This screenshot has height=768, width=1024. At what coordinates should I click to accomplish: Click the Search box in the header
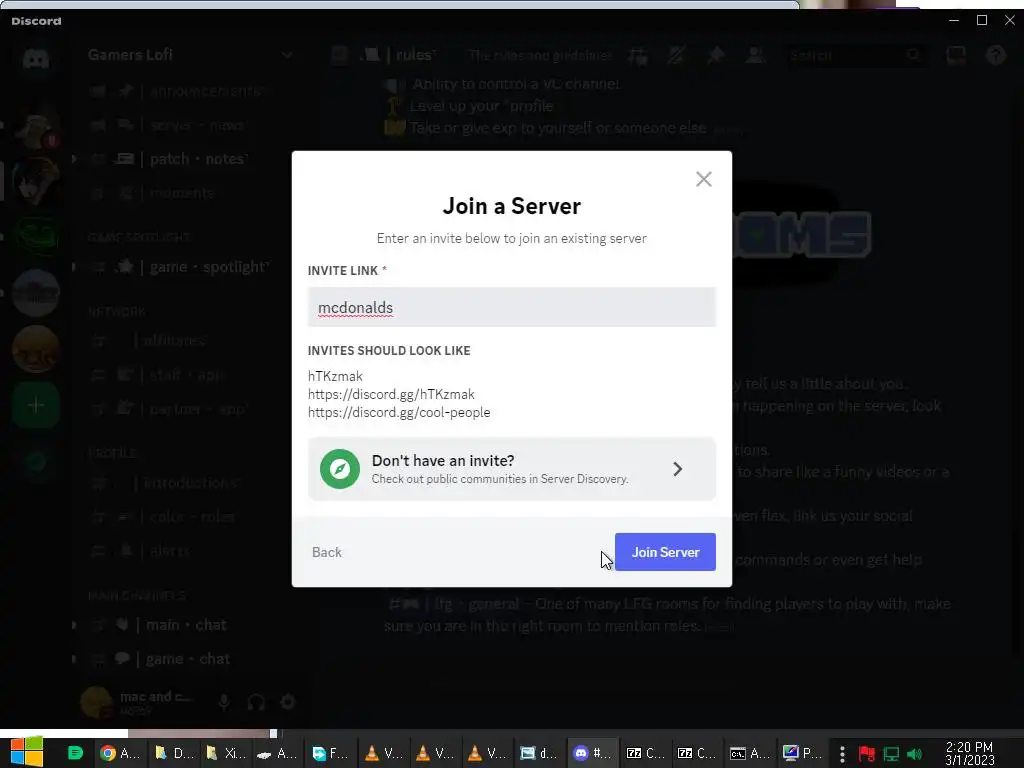point(856,56)
